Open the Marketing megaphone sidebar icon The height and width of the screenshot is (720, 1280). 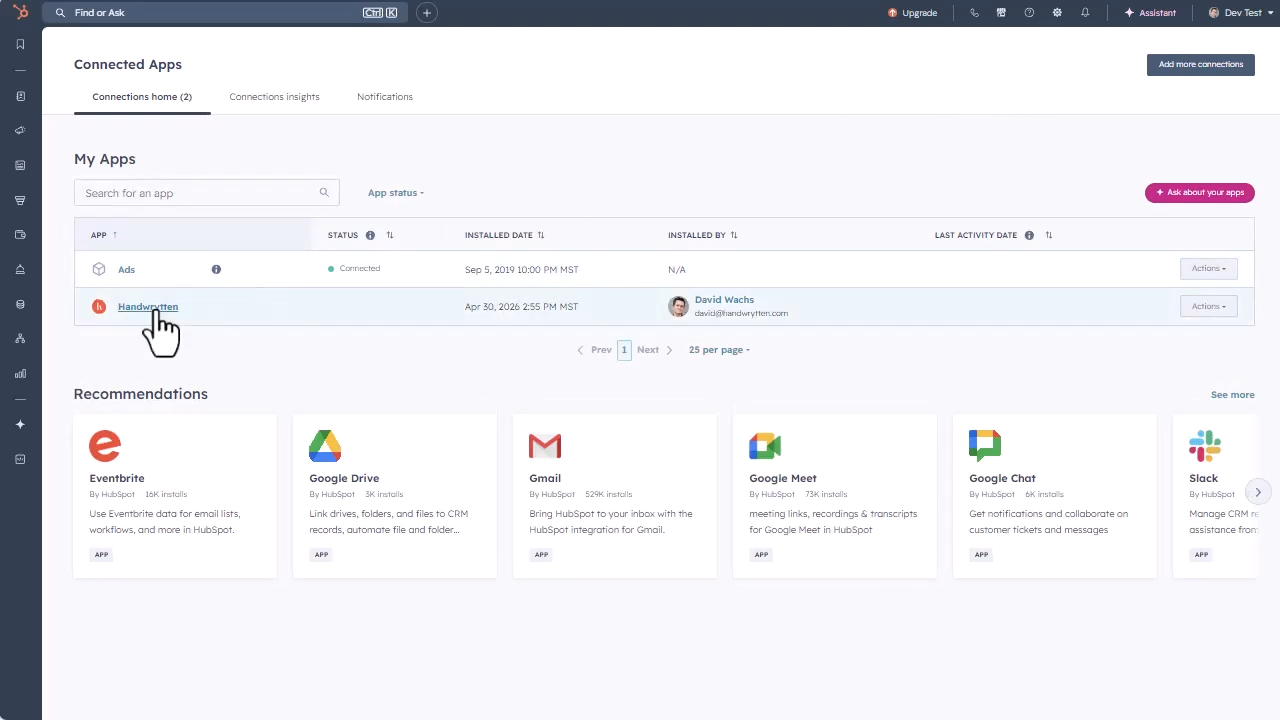pyautogui.click(x=20, y=131)
